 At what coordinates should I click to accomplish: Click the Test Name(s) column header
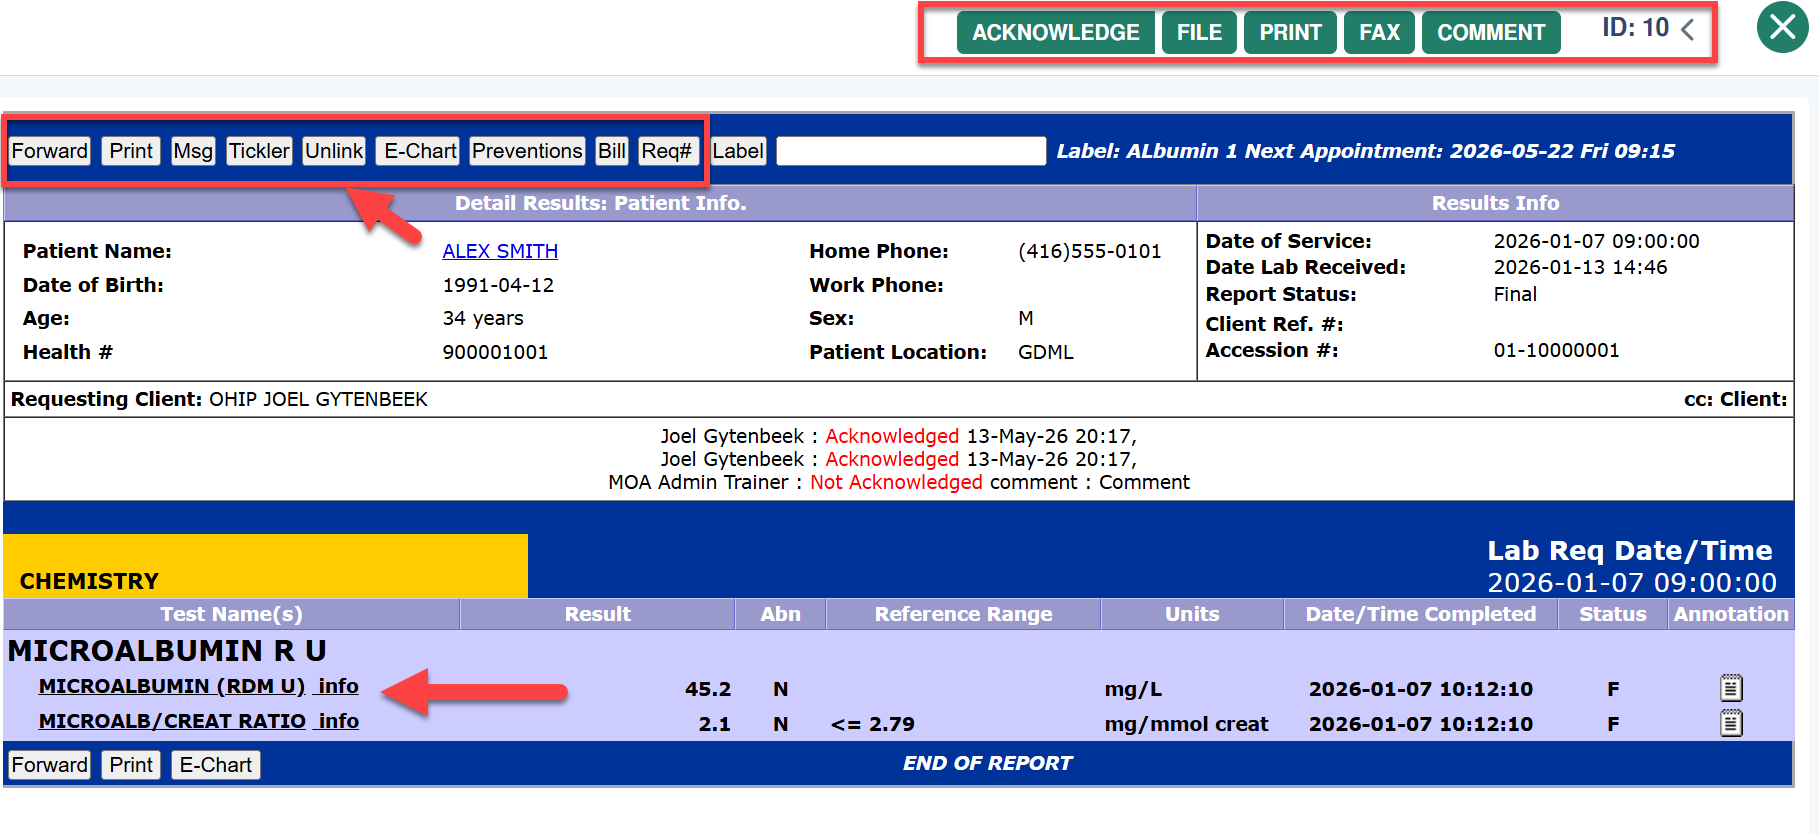click(231, 614)
